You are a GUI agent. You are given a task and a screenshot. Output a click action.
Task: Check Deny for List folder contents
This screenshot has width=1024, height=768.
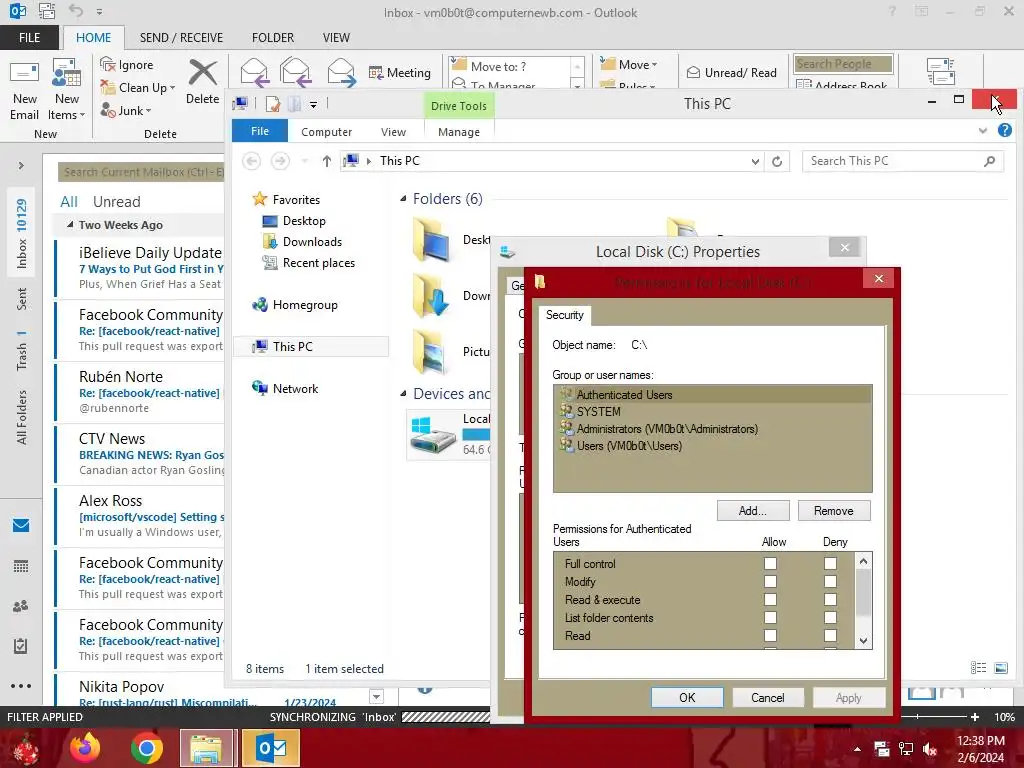point(830,617)
